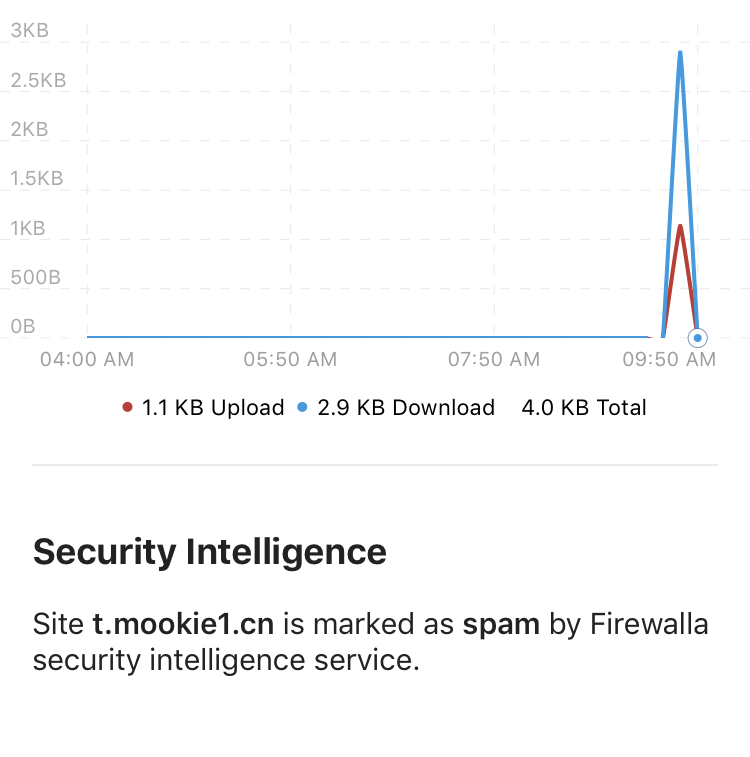Click the red upload spike peak
Screen dimensions: 750x757
point(680,228)
